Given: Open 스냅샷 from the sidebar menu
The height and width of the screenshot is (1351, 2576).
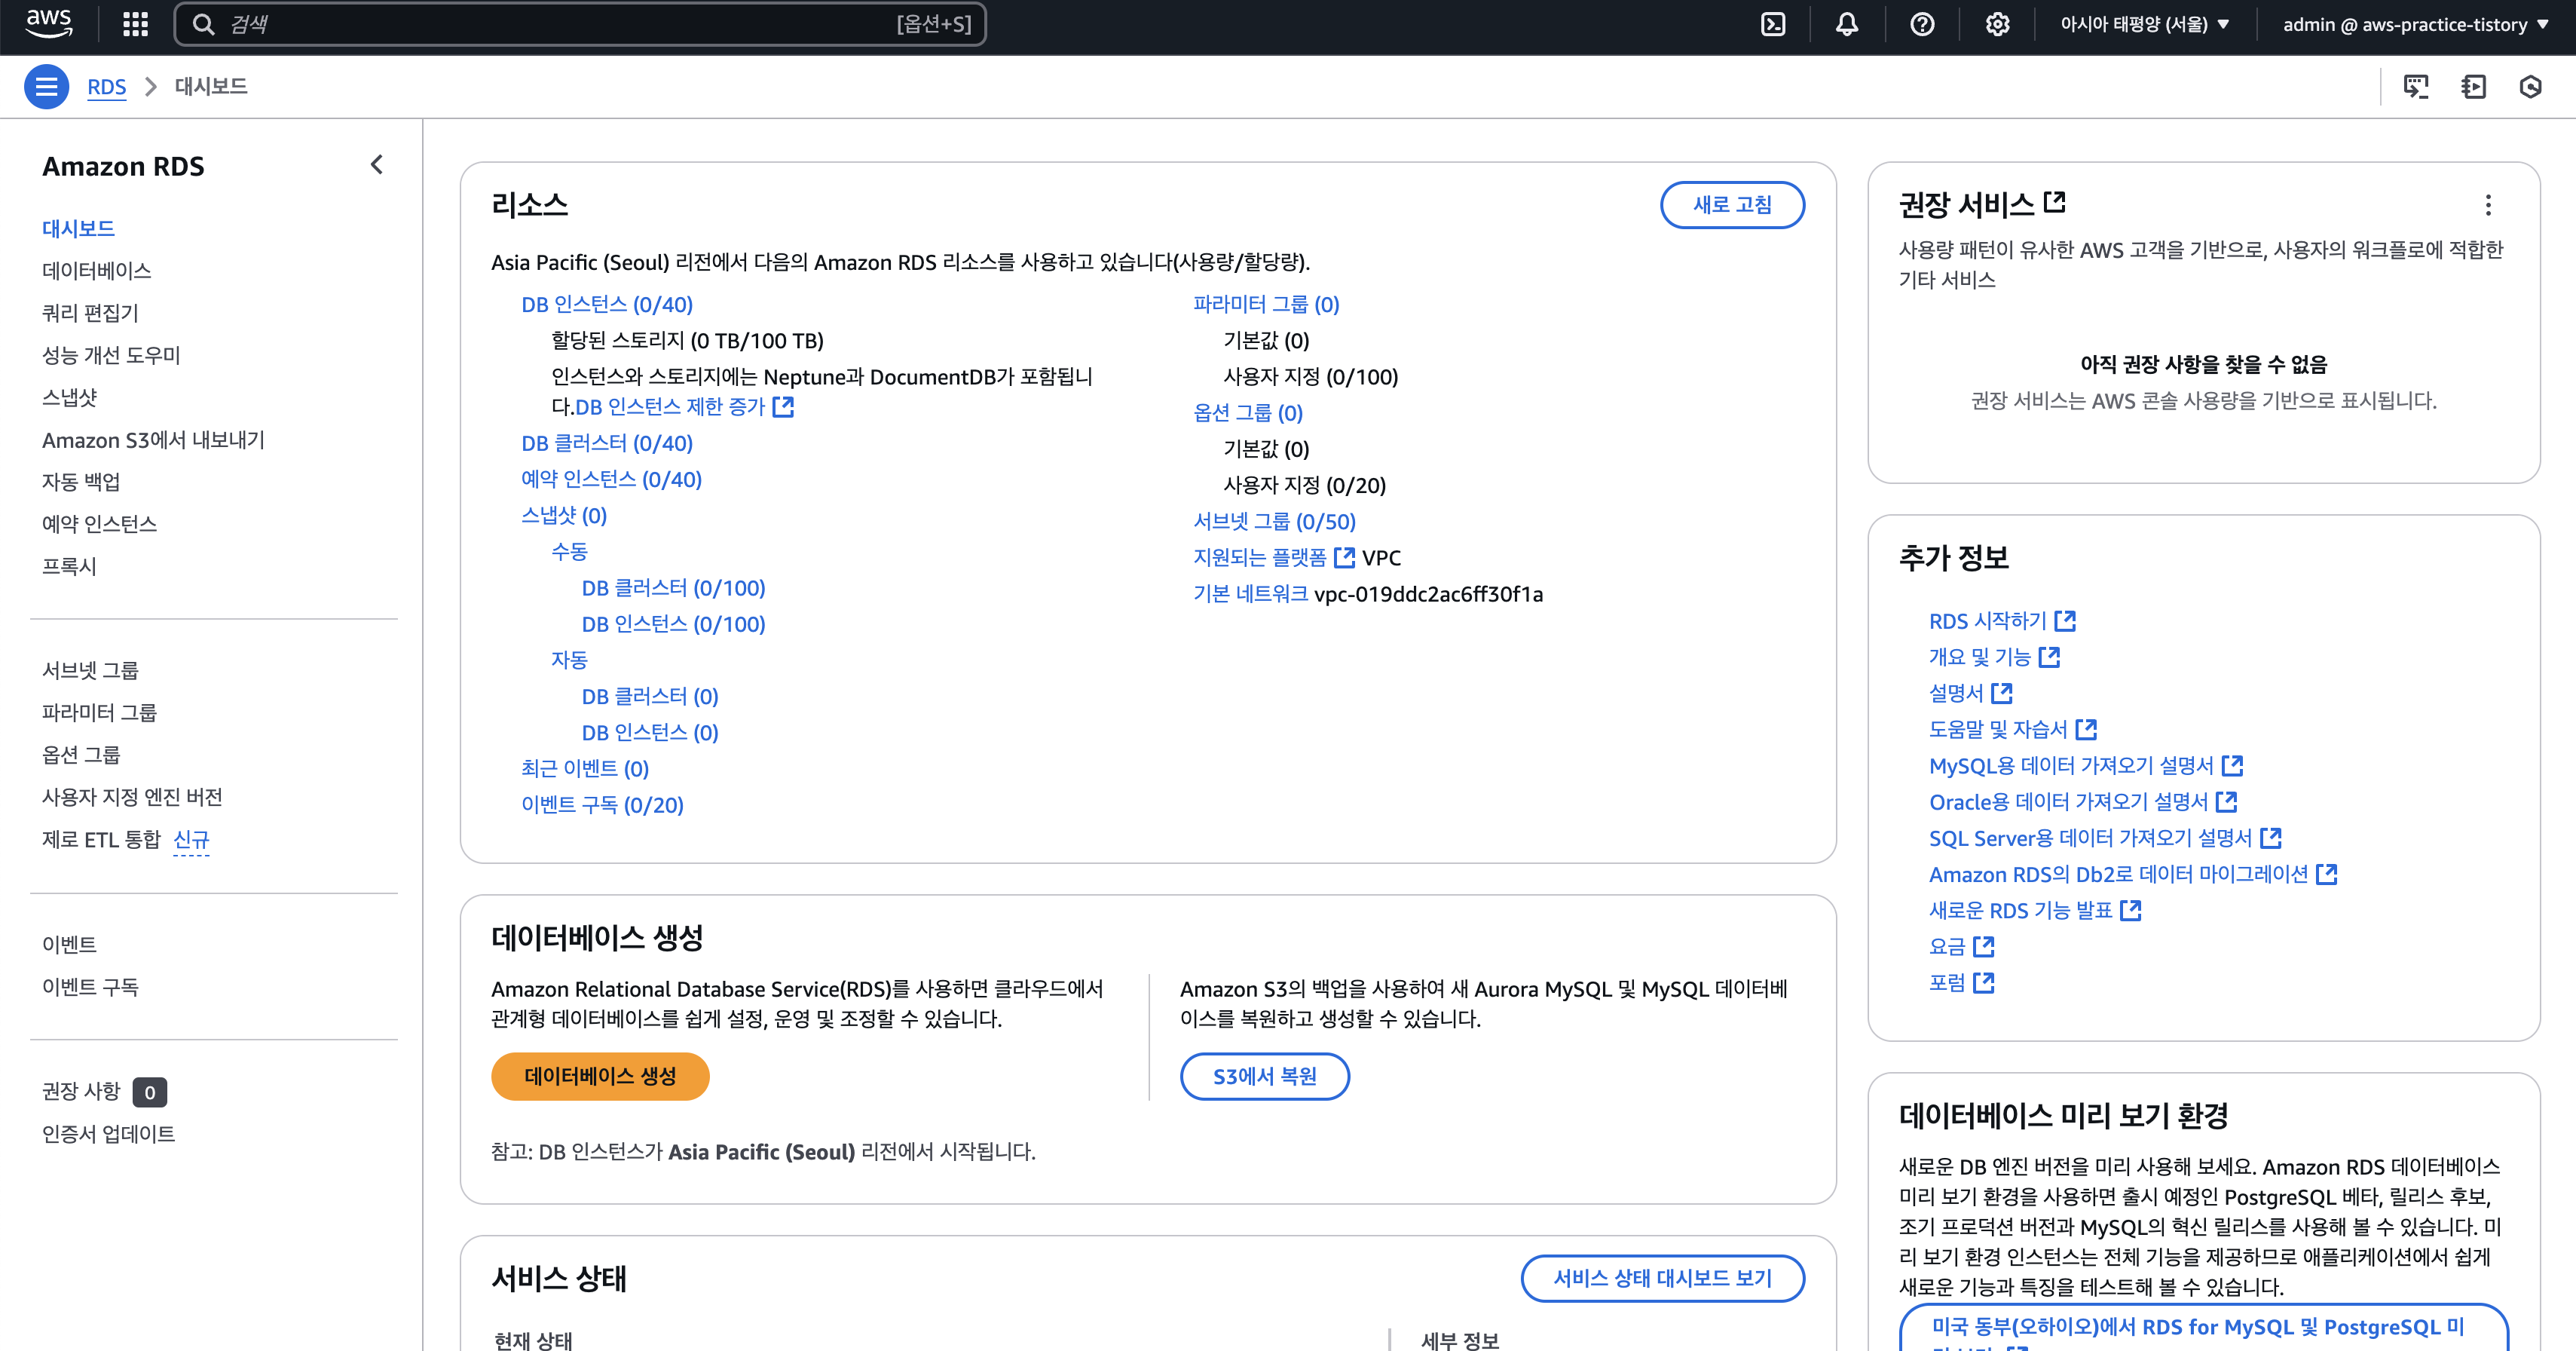Looking at the screenshot, I should coord(69,398).
